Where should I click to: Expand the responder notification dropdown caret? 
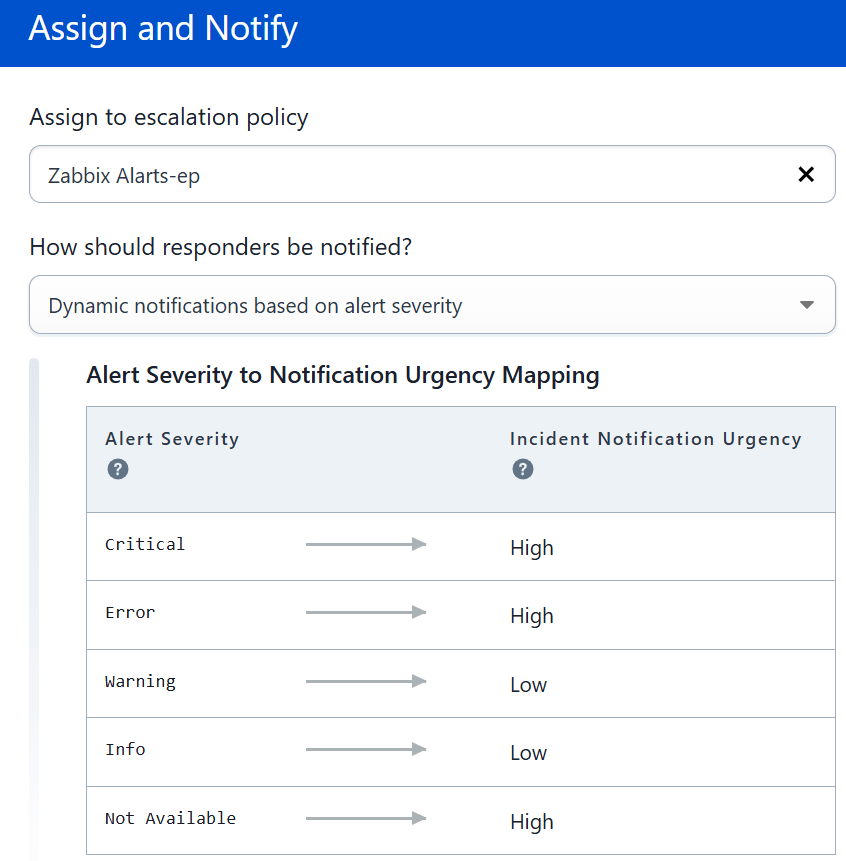[x=807, y=305]
